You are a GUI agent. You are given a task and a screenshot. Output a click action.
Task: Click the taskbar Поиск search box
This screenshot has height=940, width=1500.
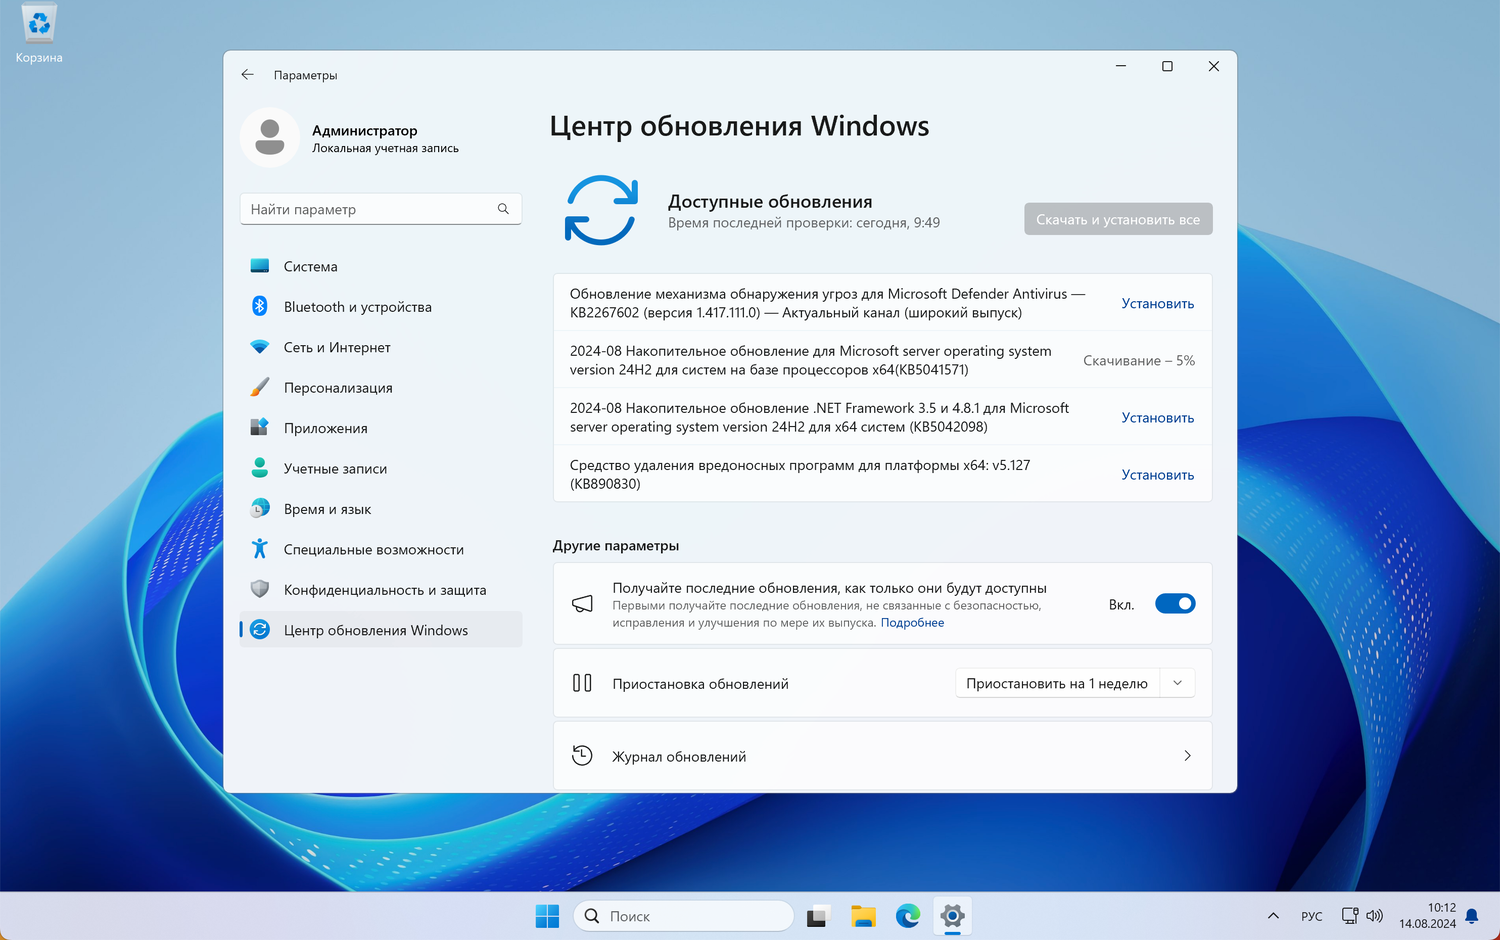point(684,916)
